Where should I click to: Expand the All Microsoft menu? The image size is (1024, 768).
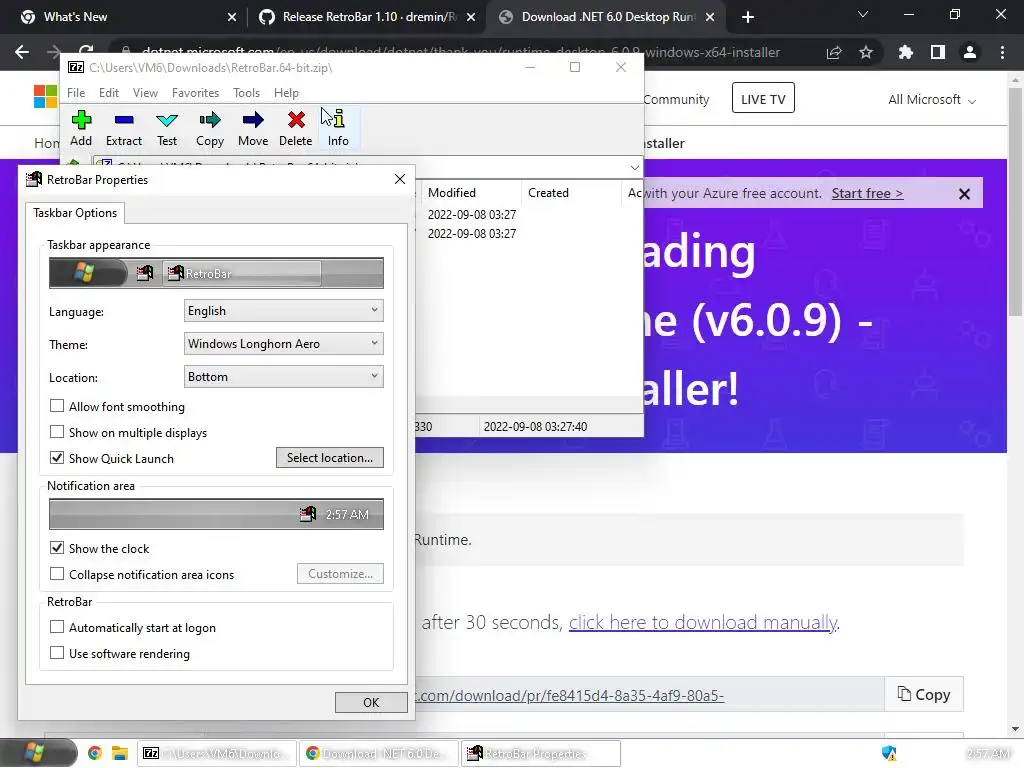[x=932, y=99]
